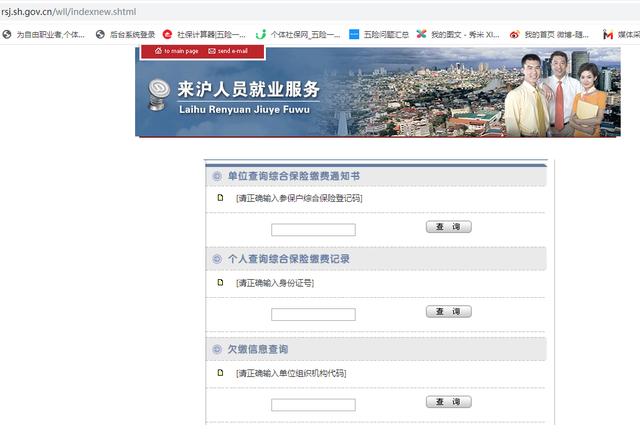Screen dimensions: 640x438
Task: Click the 欠缴信息查询 heading
Action: (258, 349)
